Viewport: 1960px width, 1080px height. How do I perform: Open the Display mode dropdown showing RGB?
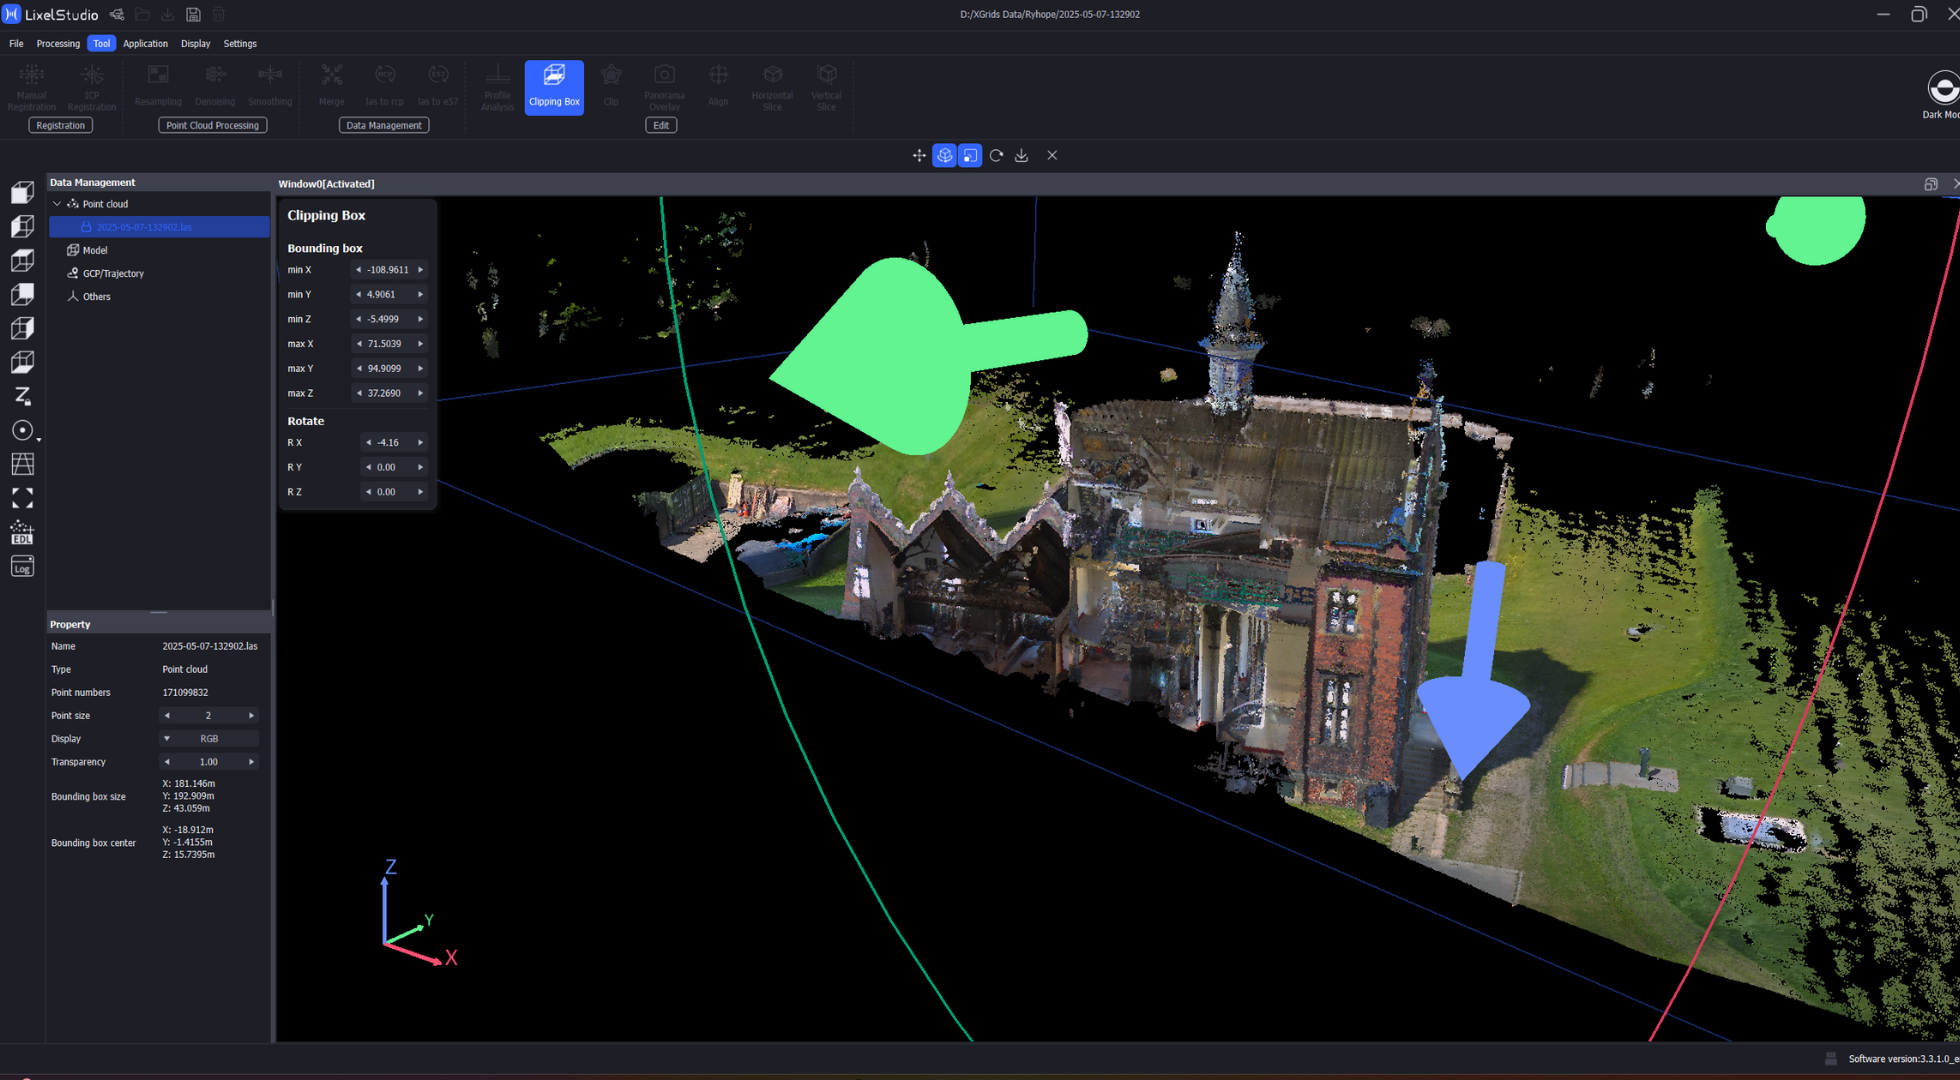click(x=208, y=738)
